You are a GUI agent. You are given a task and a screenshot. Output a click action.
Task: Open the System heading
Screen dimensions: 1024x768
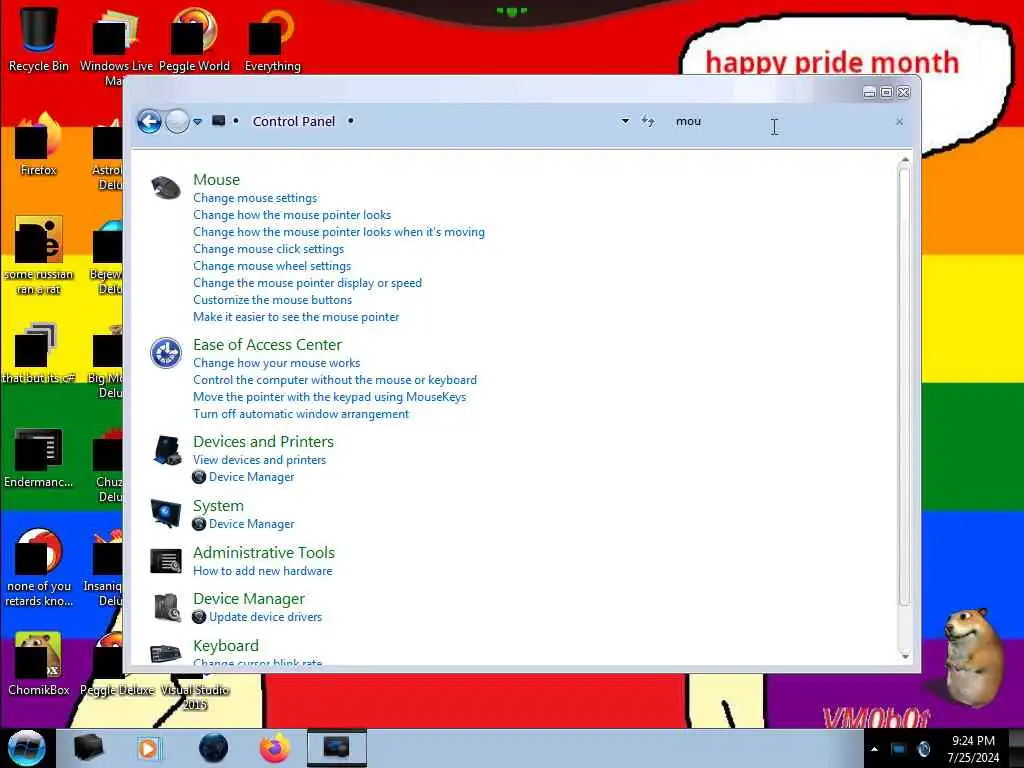[218, 506]
